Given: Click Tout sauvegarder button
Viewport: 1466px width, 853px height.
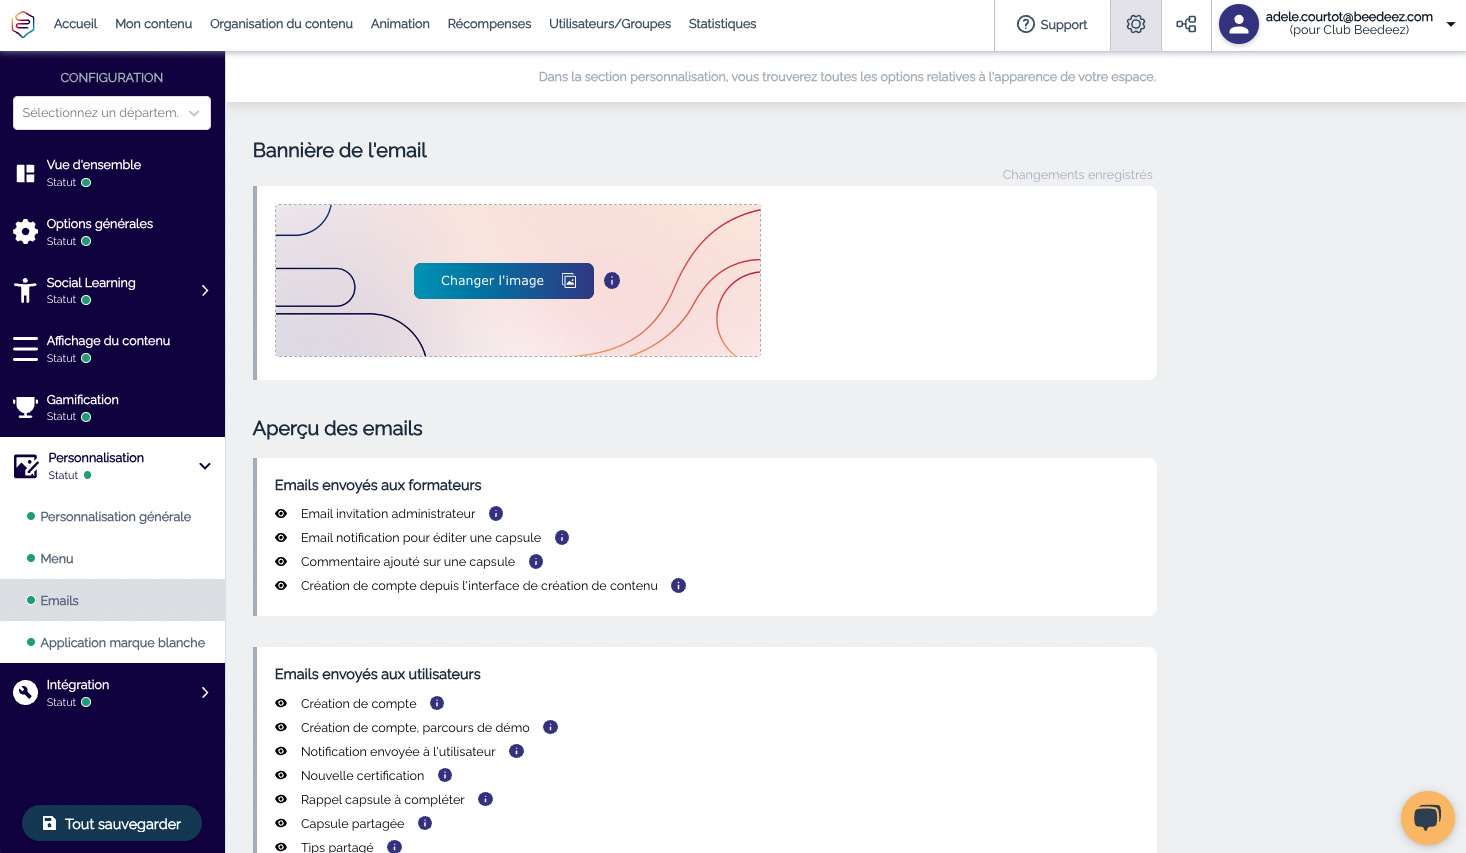Looking at the screenshot, I should pos(112,824).
